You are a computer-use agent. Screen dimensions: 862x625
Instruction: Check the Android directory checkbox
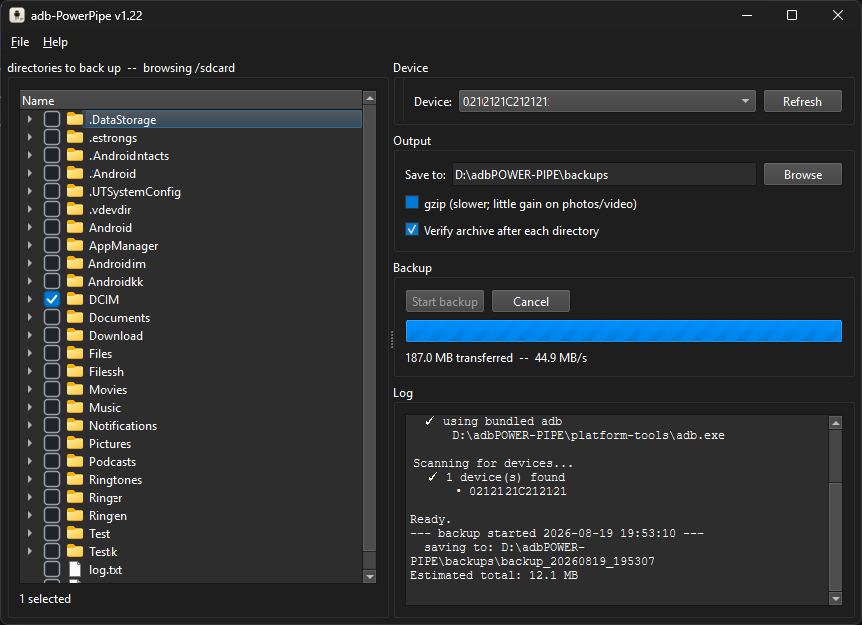[x=52, y=227]
